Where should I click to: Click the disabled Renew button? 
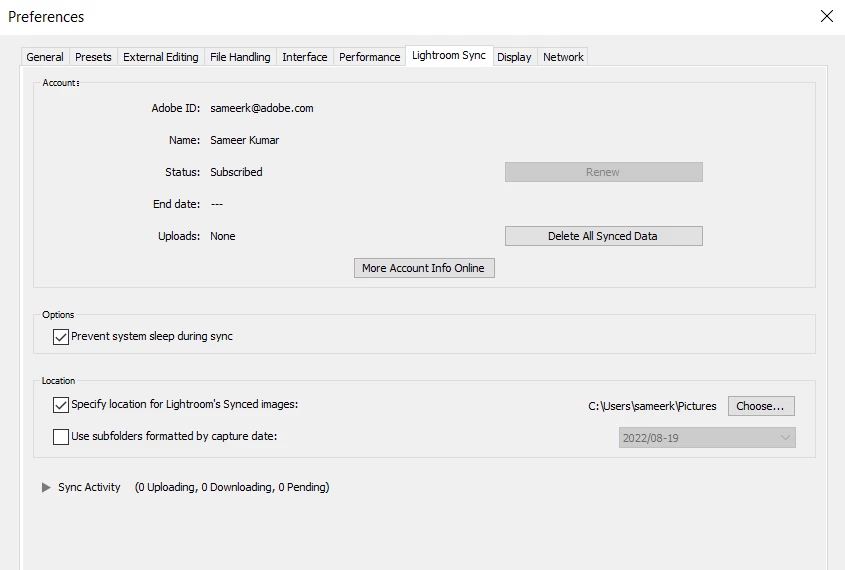604,172
